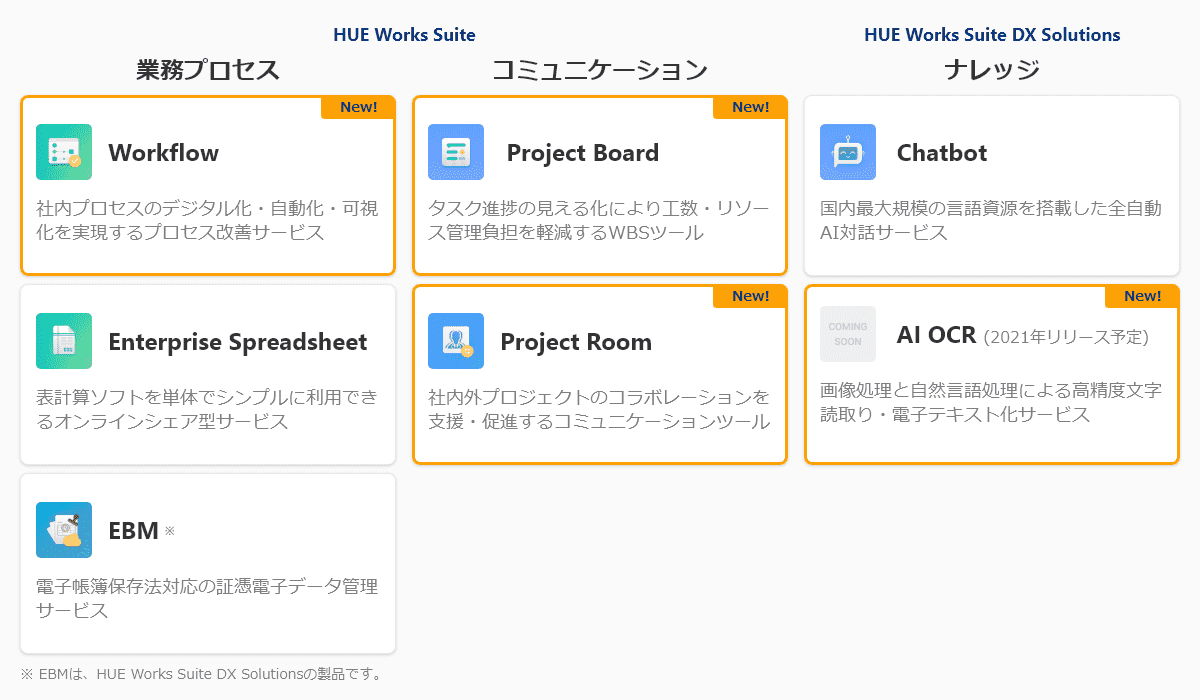
Task: Click the Project Room product icon
Action: (456, 341)
